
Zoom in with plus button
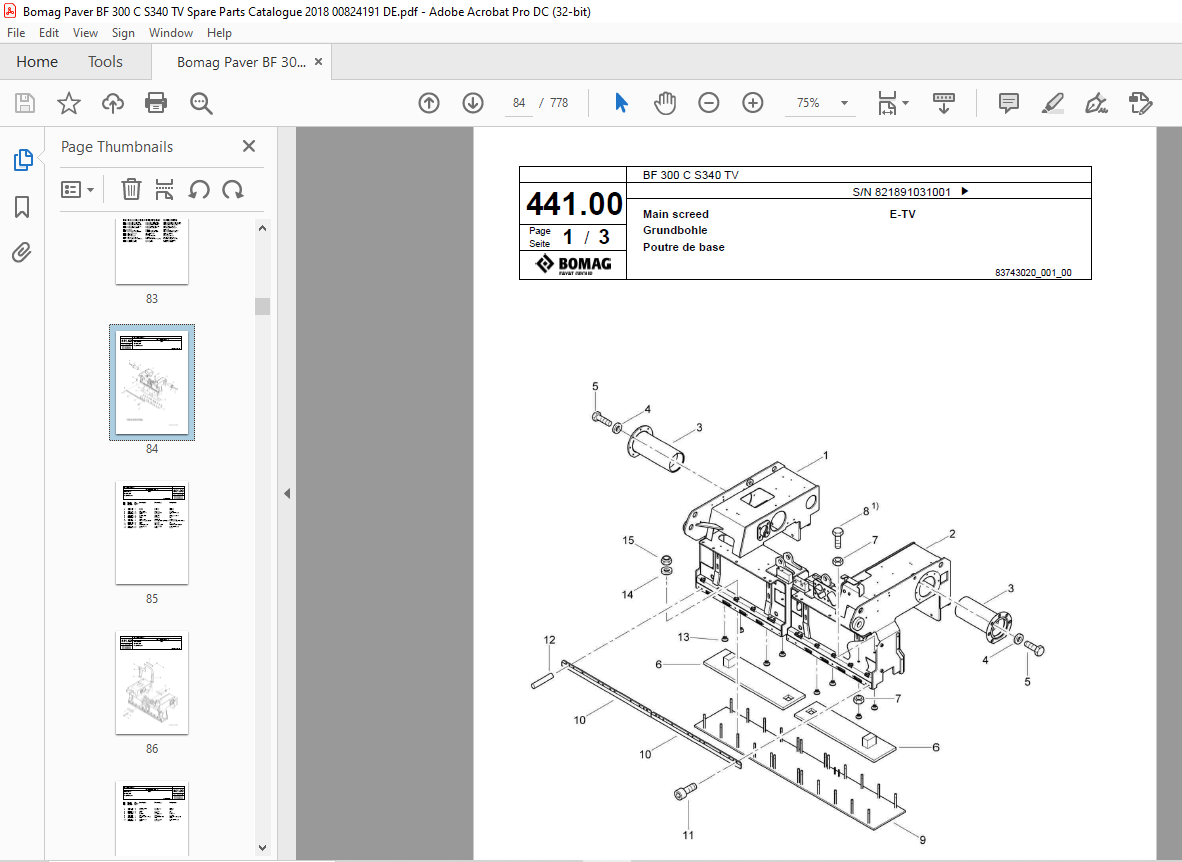pos(752,103)
